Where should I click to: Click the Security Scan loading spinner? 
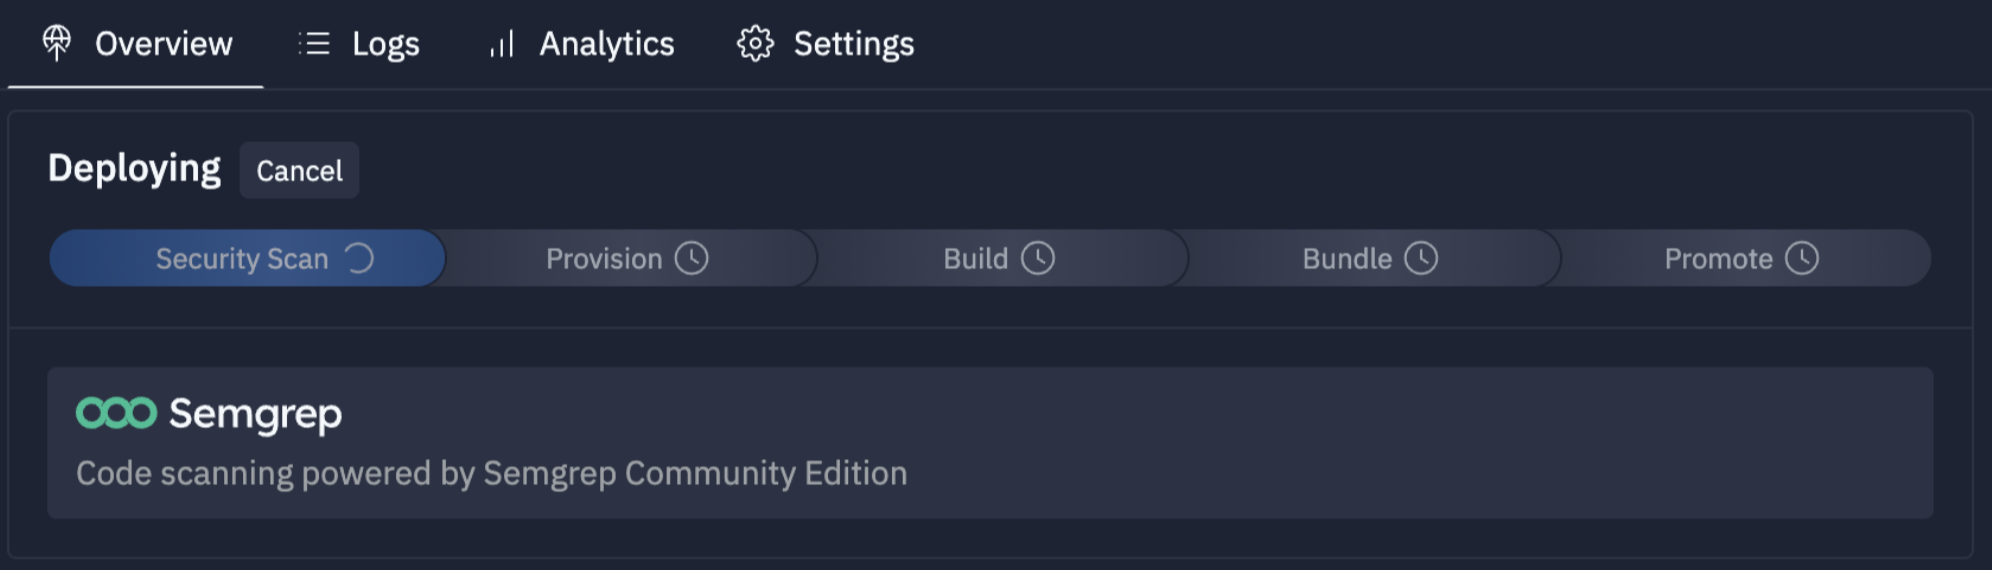click(358, 258)
